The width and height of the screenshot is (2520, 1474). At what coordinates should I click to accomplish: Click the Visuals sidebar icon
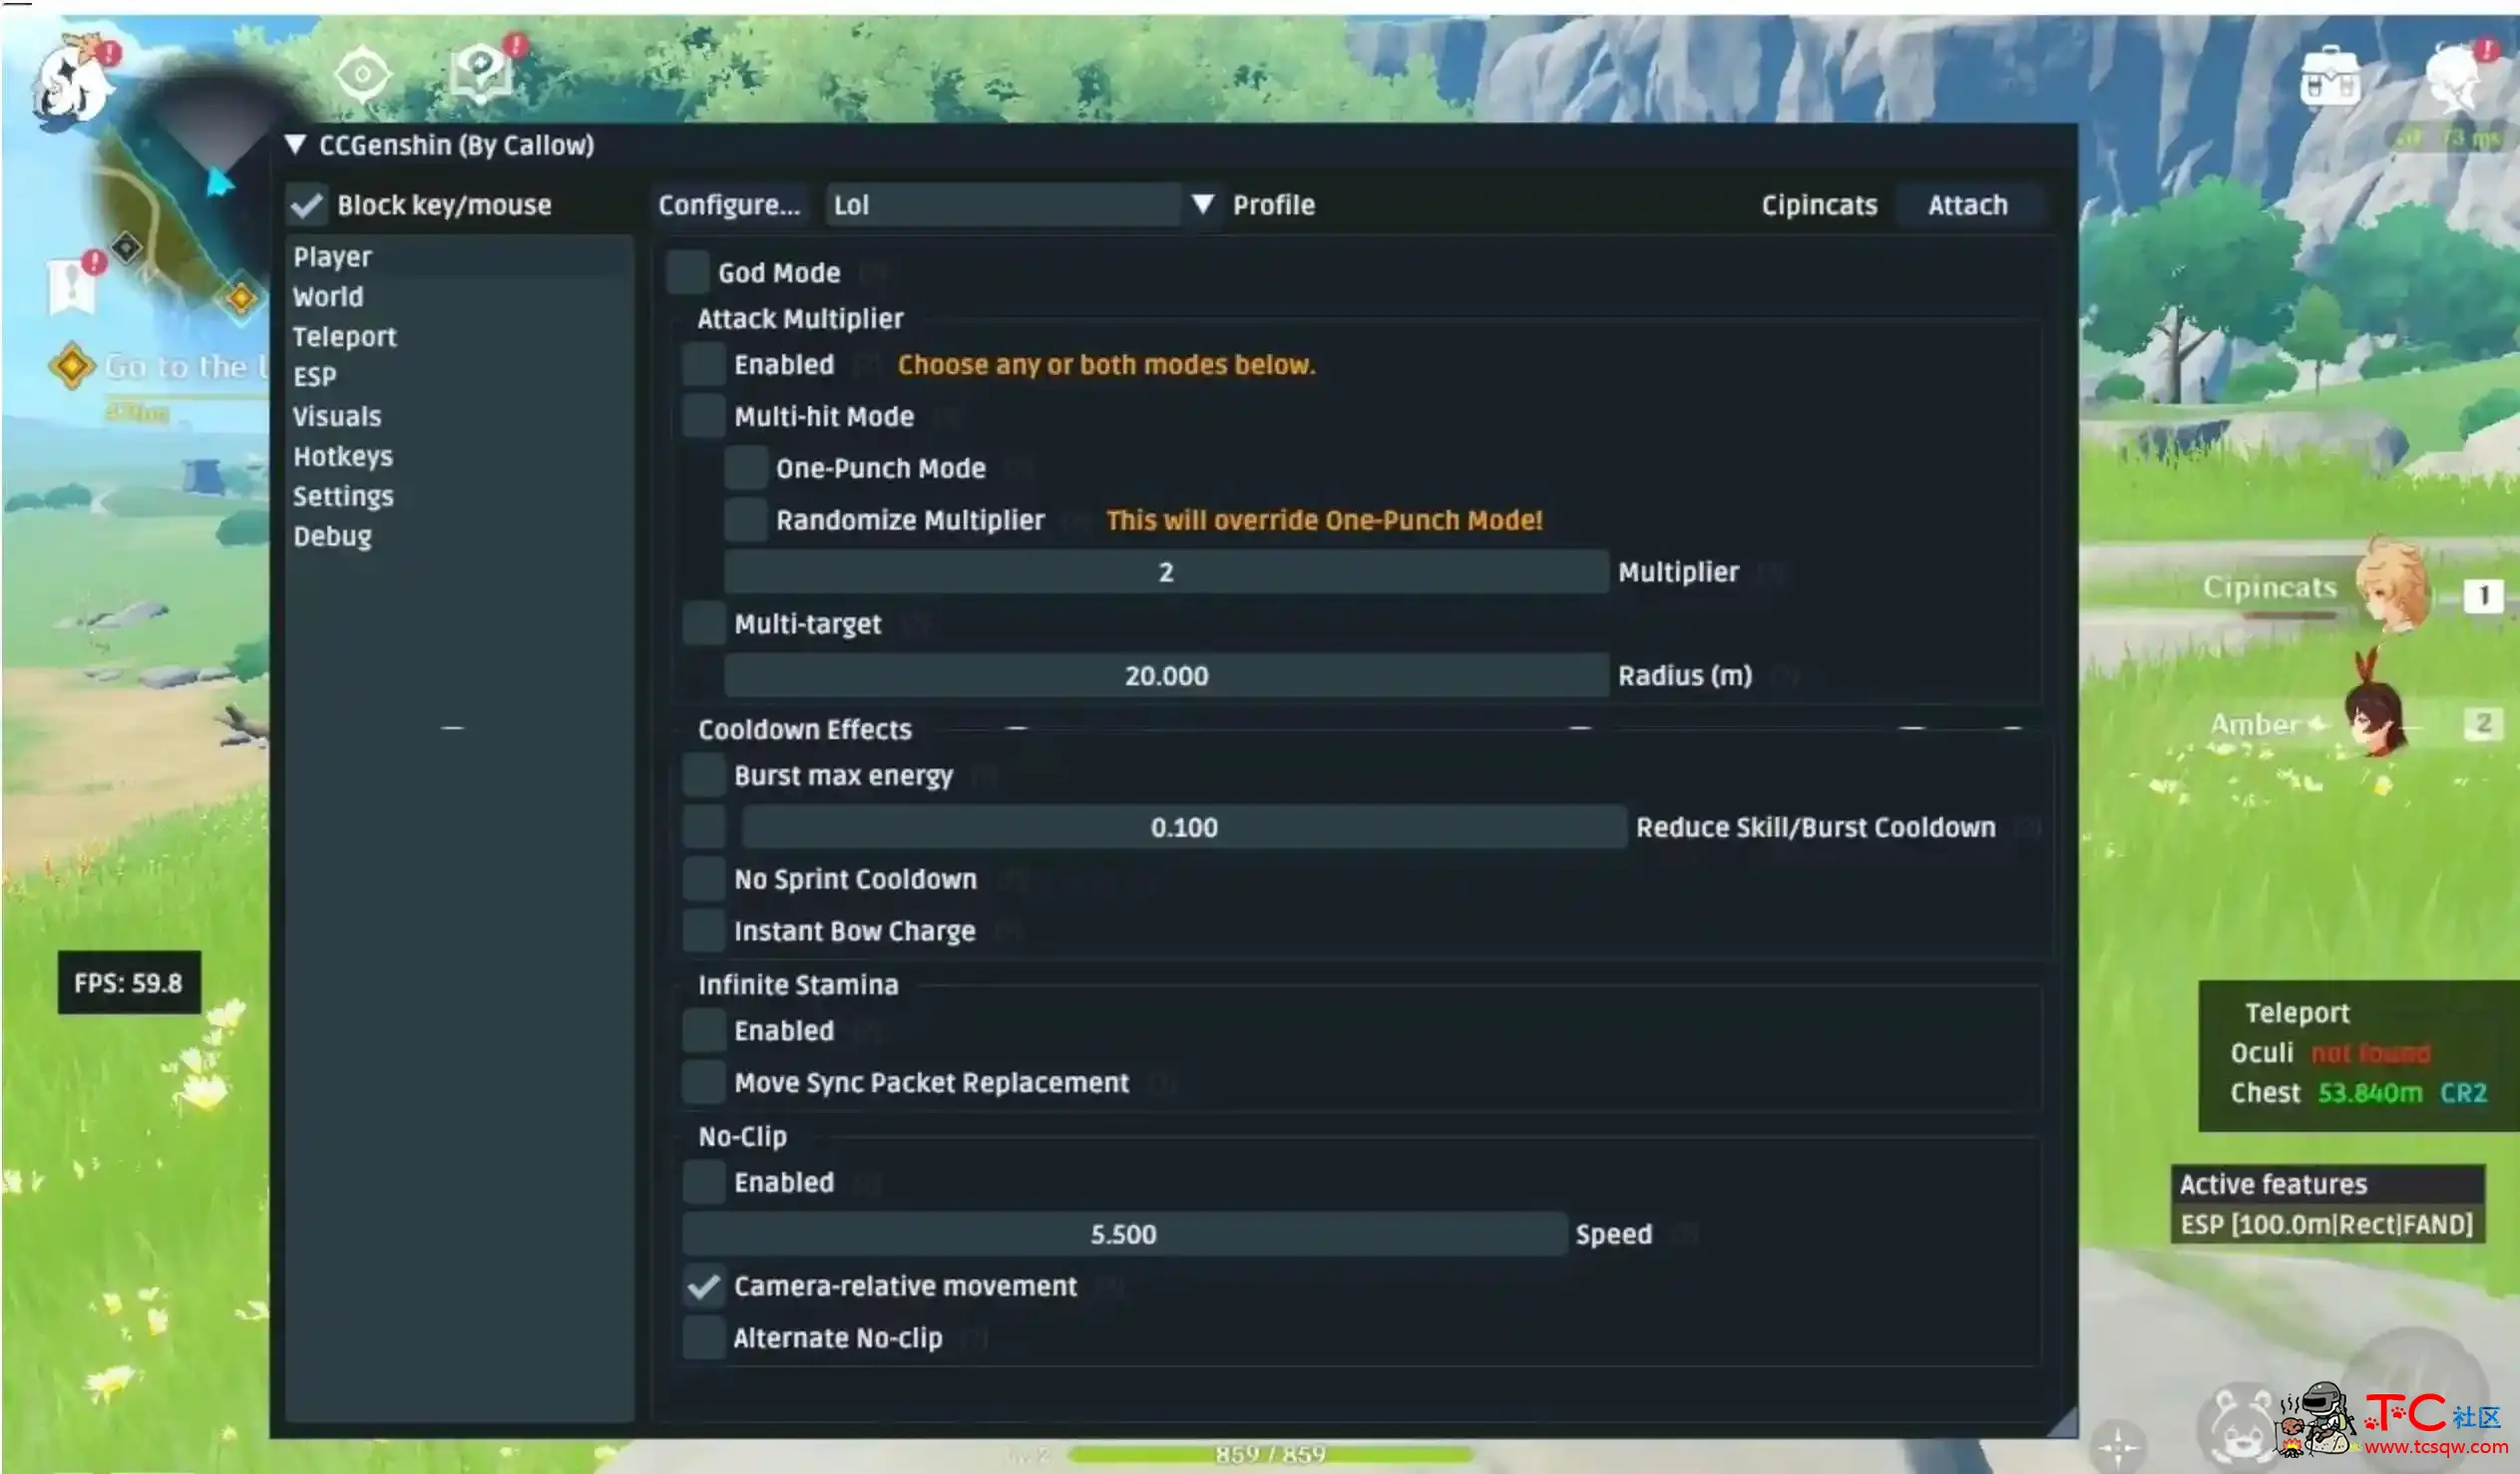[335, 416]
